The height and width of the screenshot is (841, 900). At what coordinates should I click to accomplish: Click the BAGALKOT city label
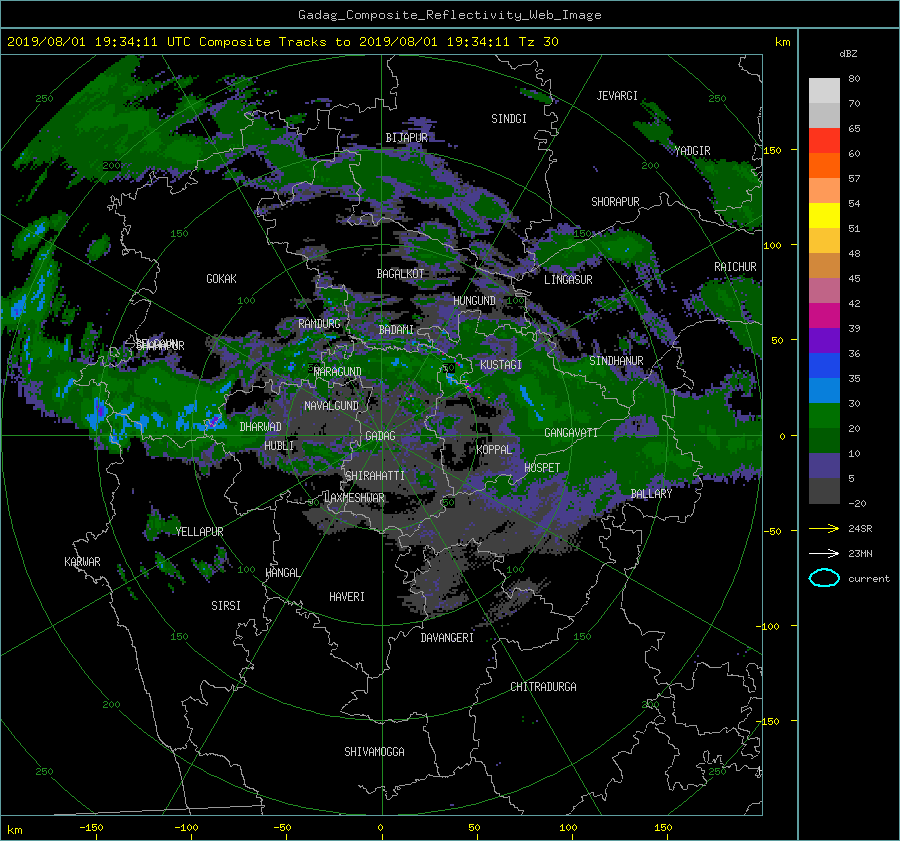coord(400,274)
